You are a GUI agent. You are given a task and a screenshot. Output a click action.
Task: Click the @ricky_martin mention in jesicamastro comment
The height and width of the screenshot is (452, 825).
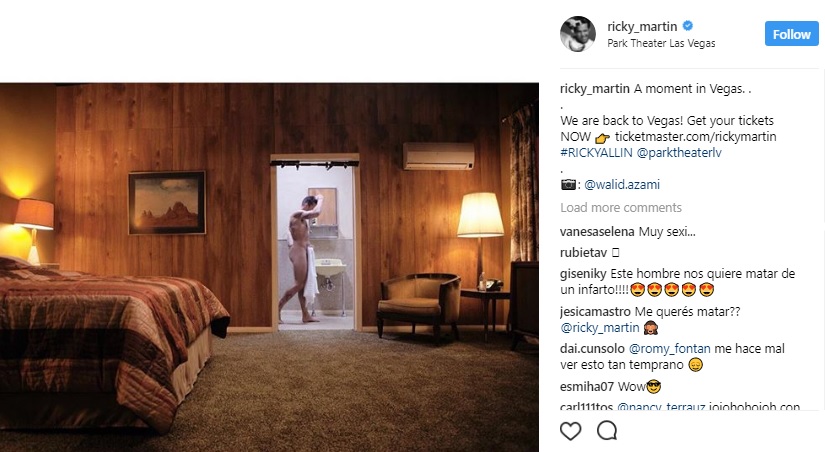pos(599,328)
